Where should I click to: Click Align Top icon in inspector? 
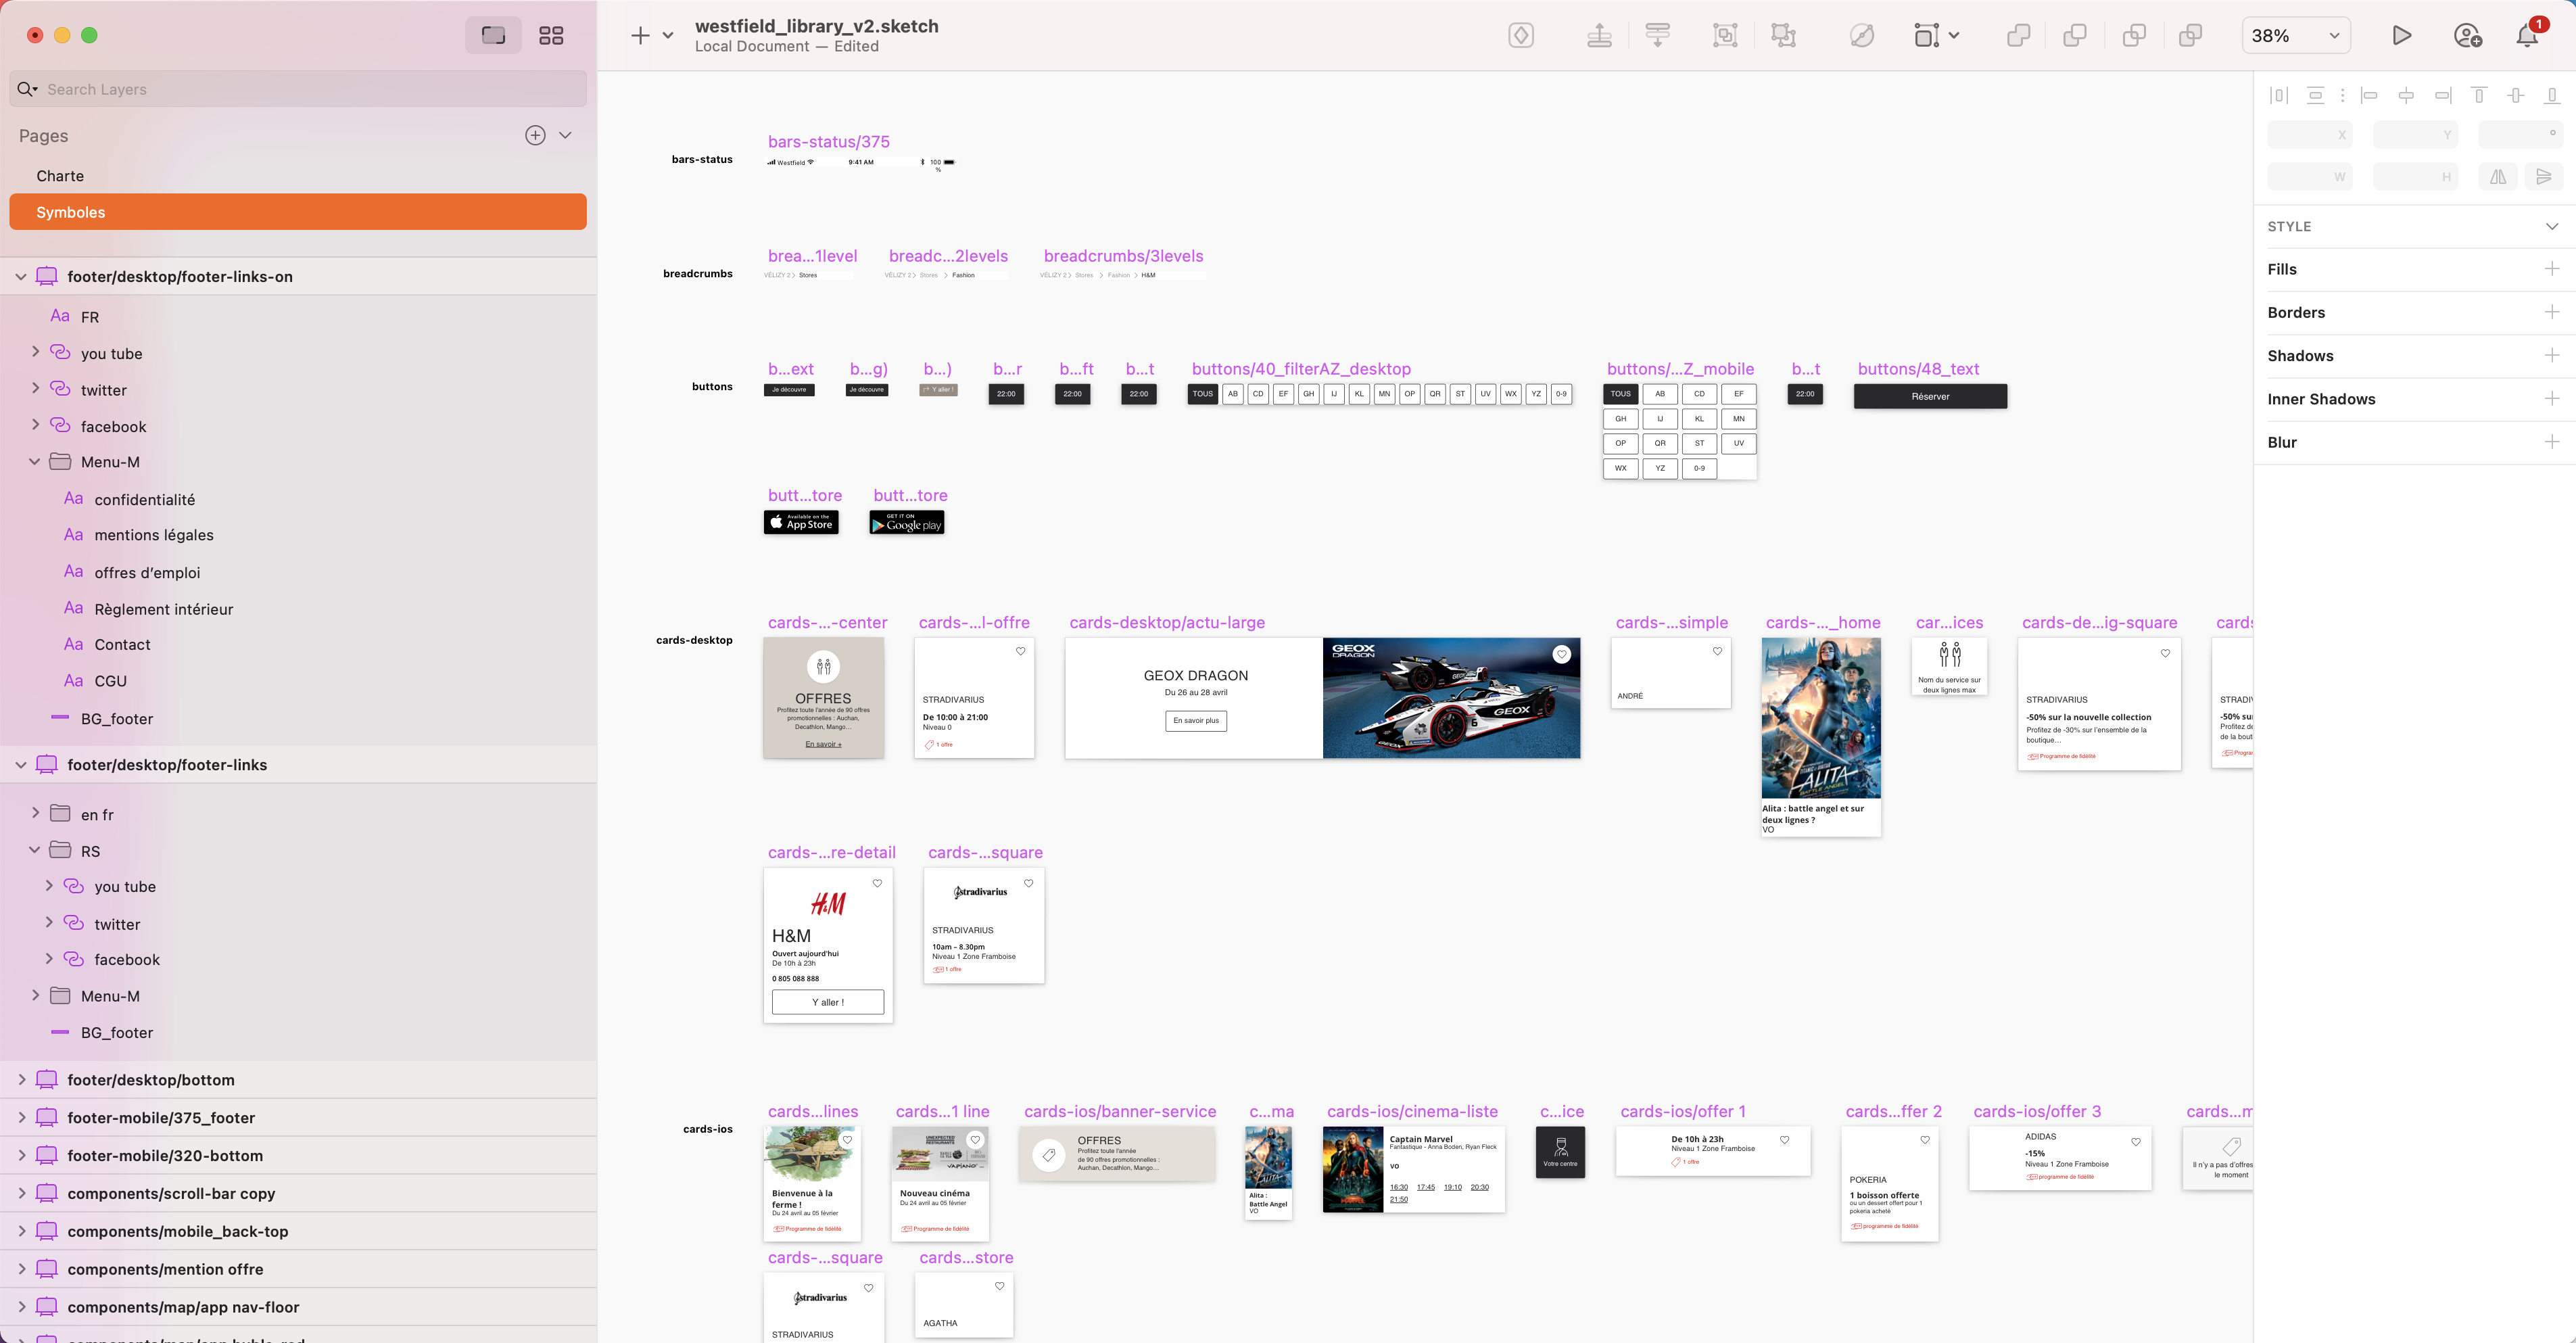tap(2479, 95)
